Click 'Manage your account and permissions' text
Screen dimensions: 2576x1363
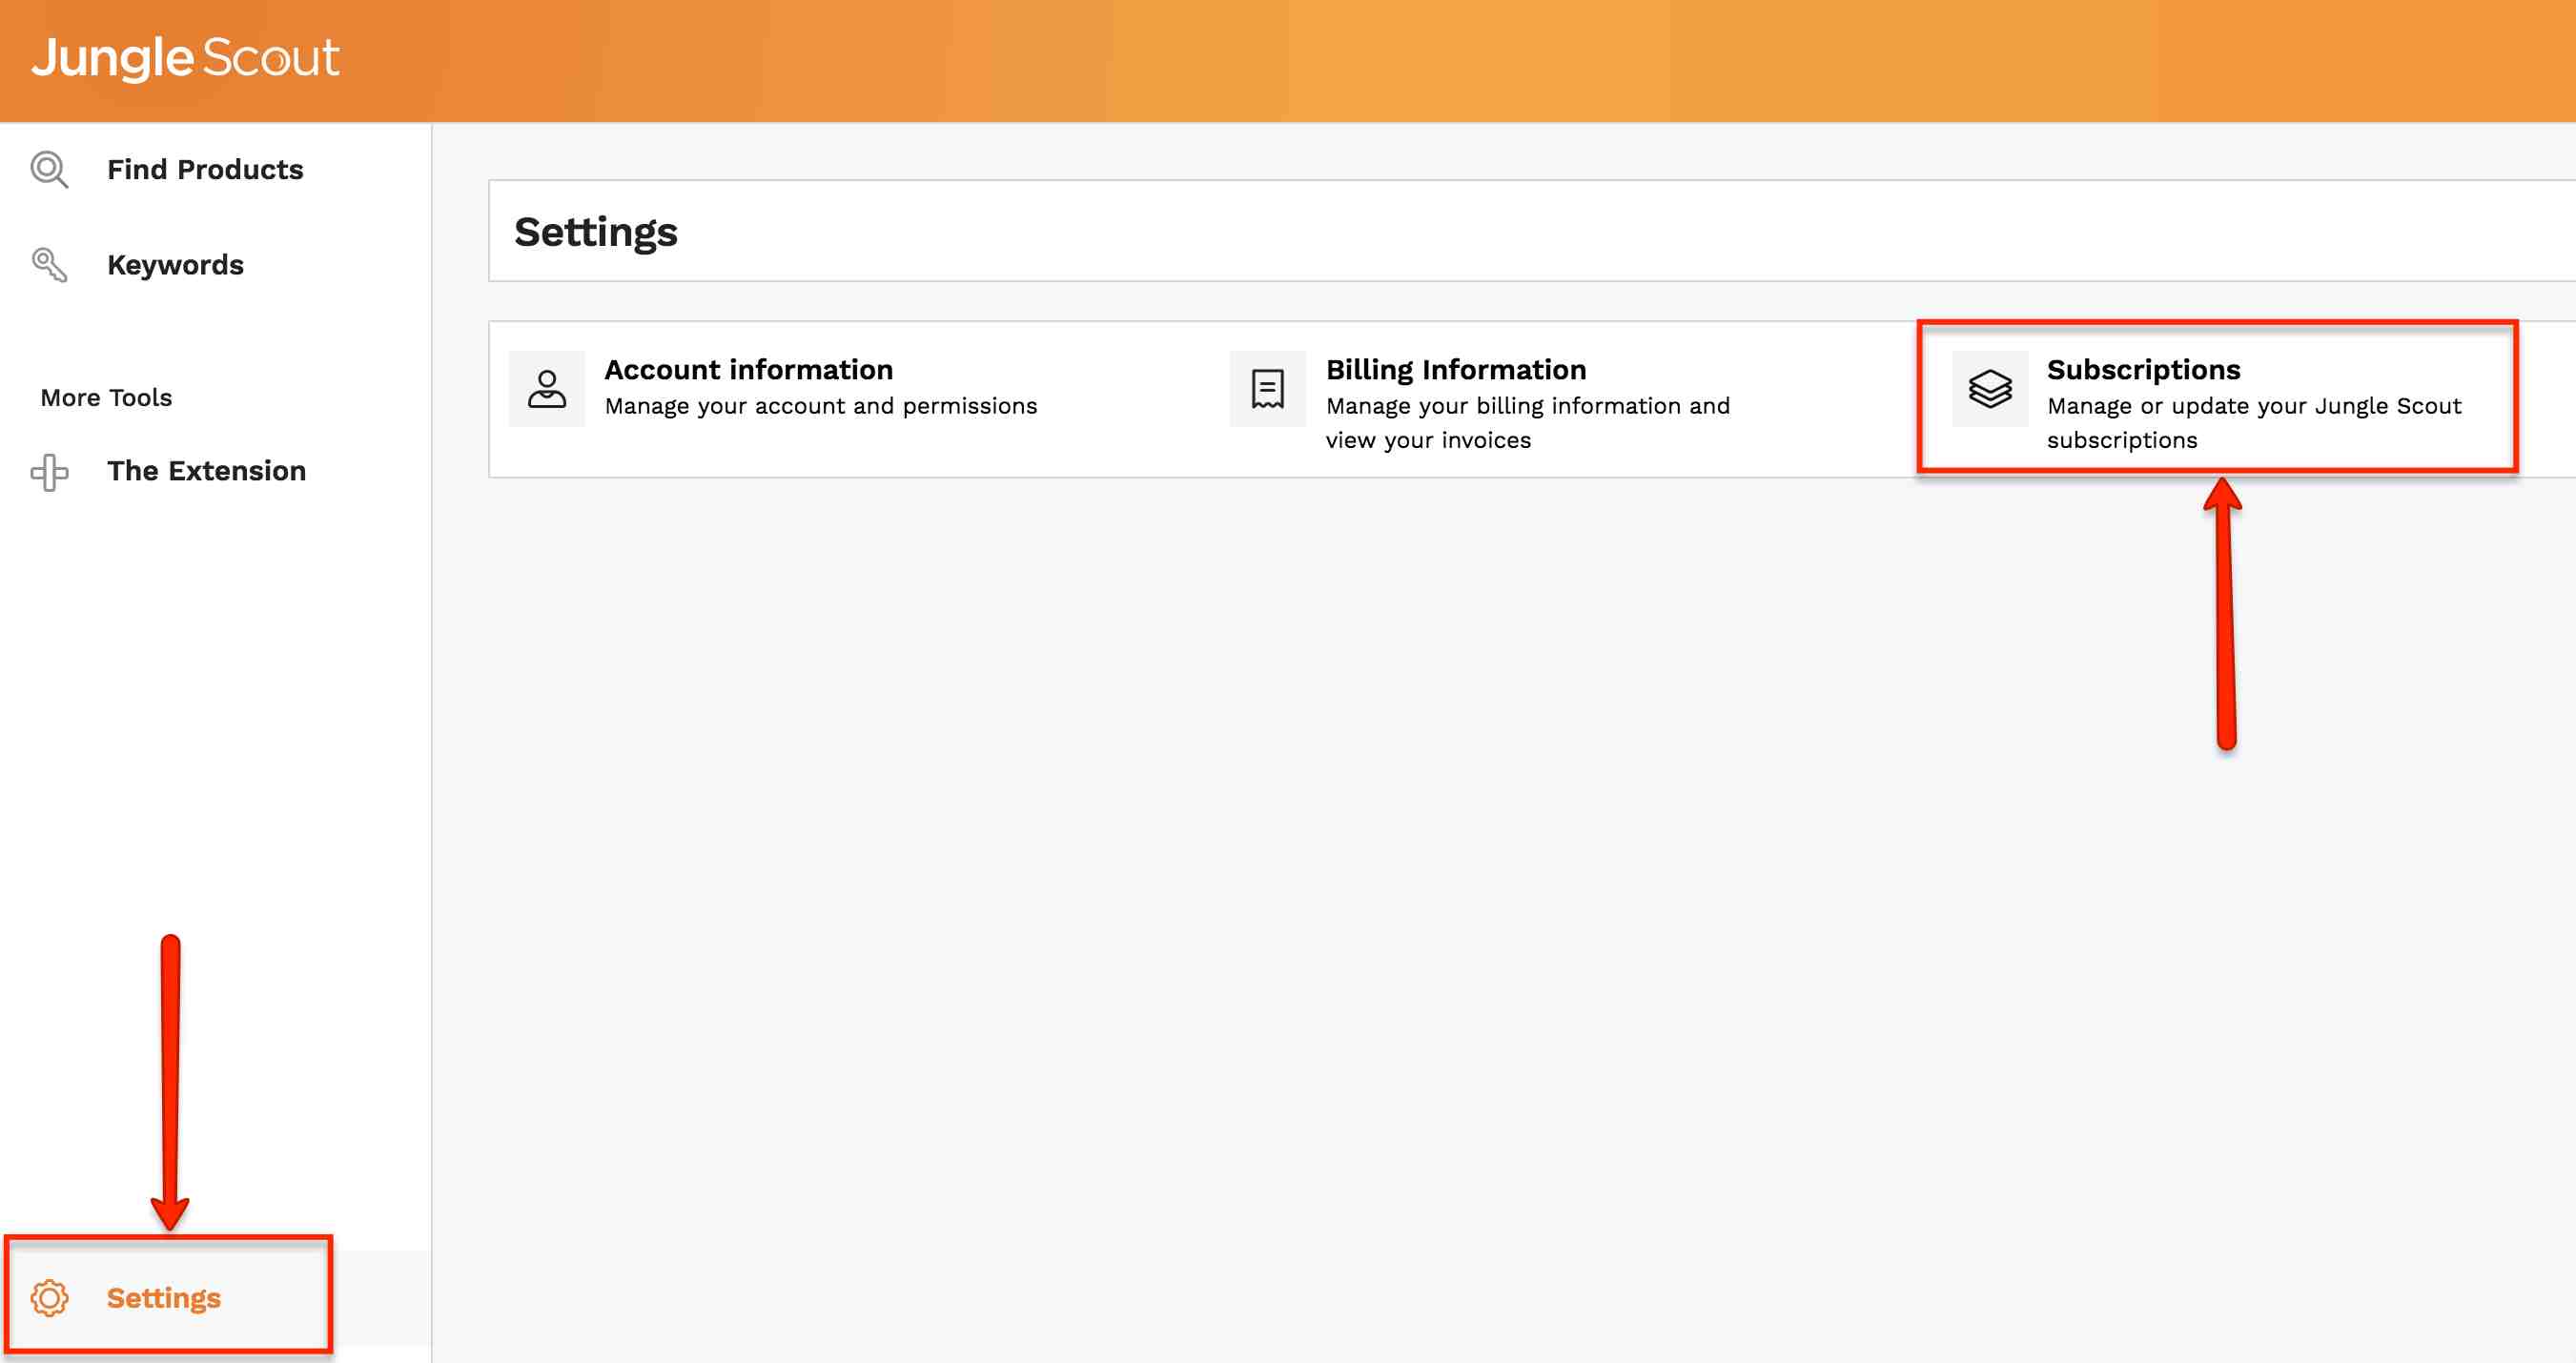click(x=821, y=406)
